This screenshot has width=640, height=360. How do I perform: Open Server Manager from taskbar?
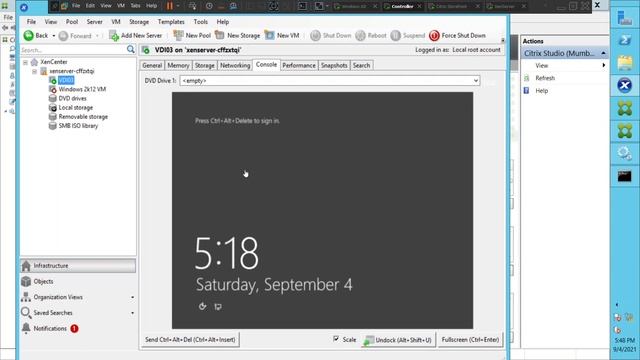624,18
